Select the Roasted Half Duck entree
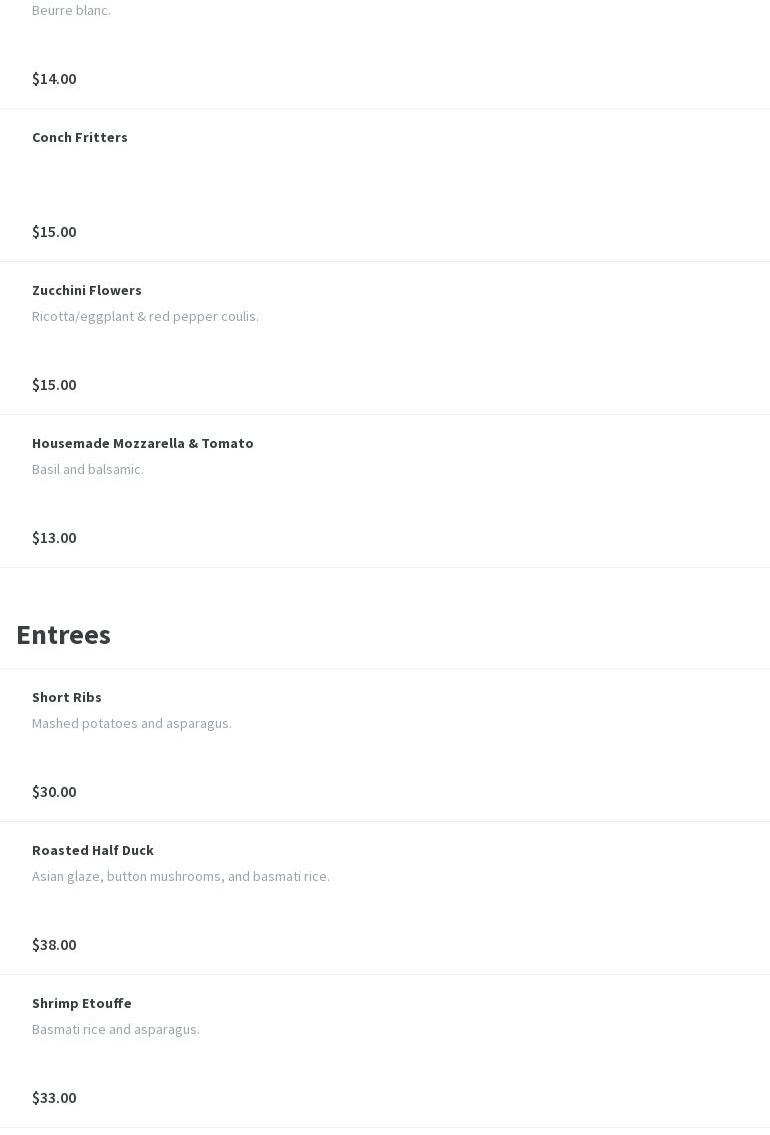 coord(93,850)
